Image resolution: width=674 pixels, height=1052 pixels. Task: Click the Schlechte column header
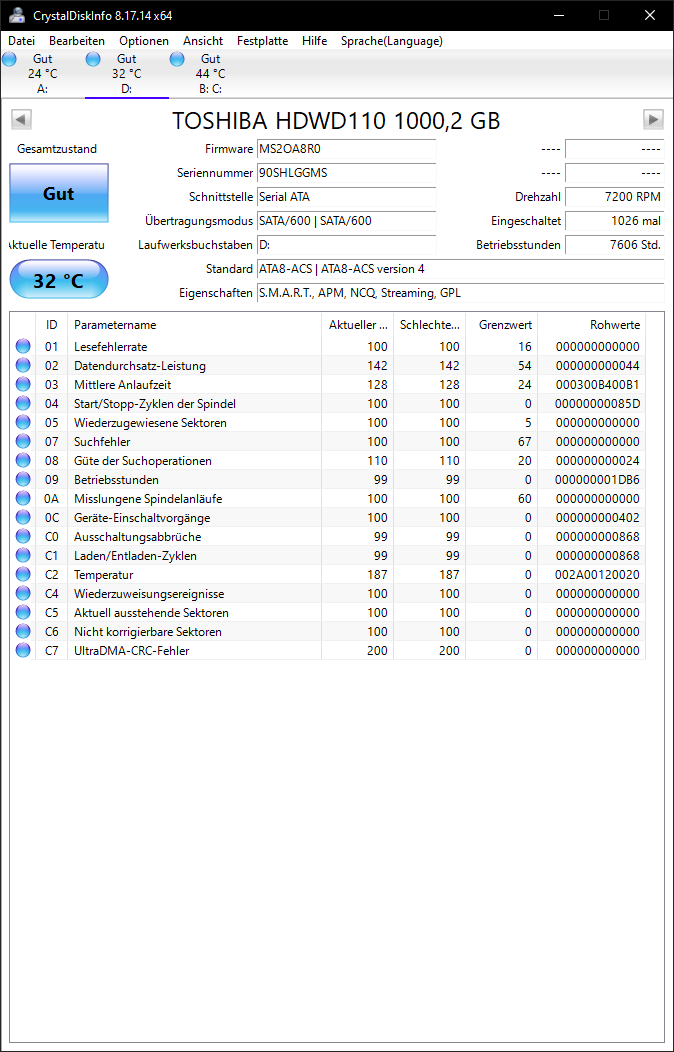429,325
